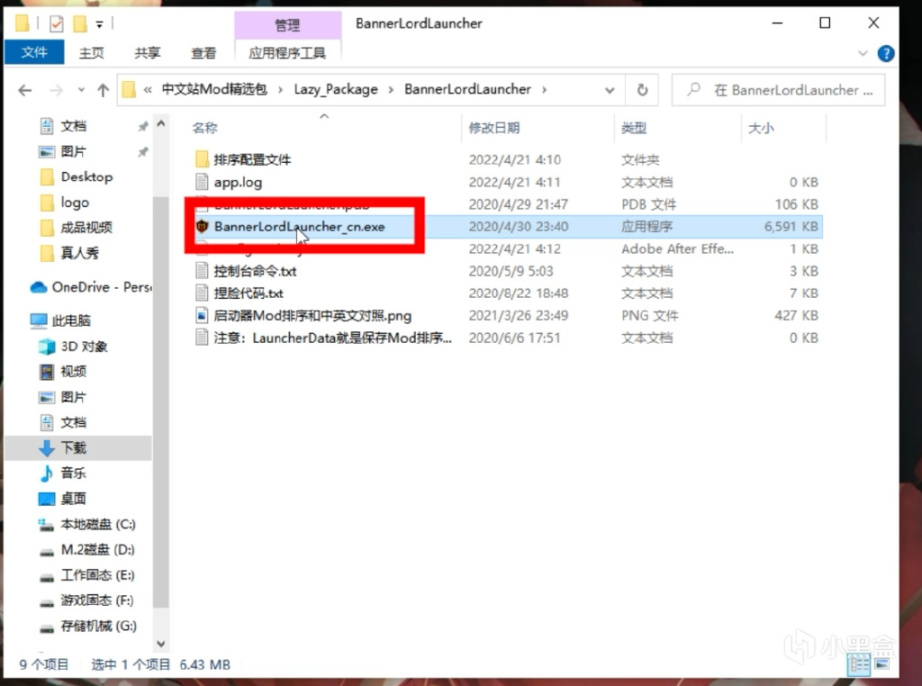Click the 管理 contextual tab header
This screenshot has height=686, width=922.
[288, 25]
